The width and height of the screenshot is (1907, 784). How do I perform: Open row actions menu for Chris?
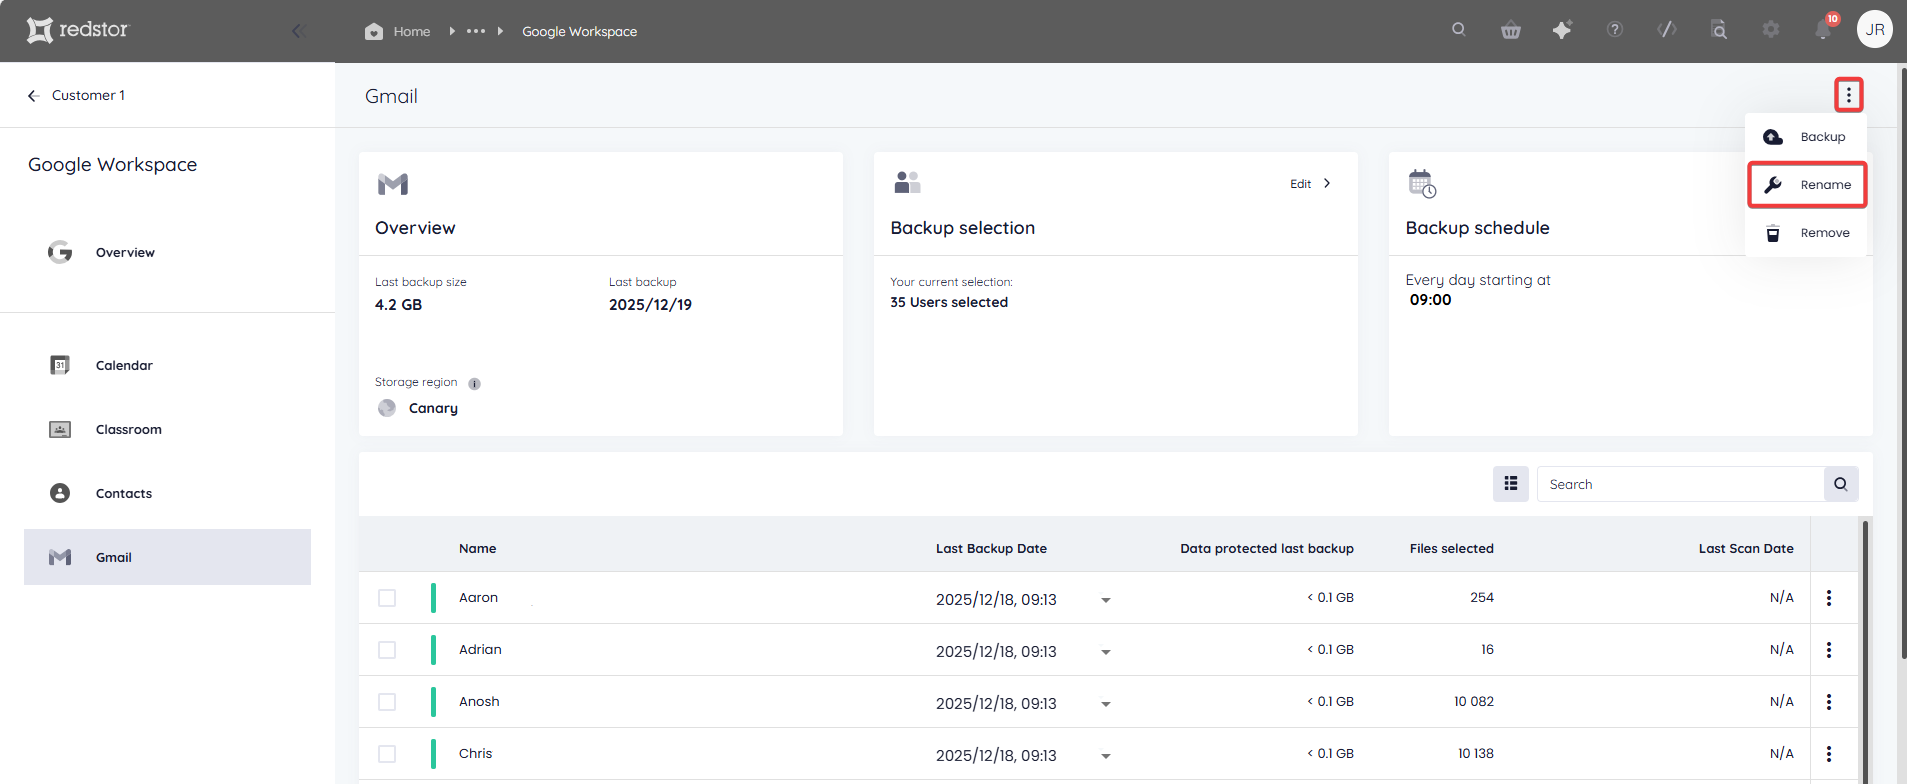coord(1829,754)
